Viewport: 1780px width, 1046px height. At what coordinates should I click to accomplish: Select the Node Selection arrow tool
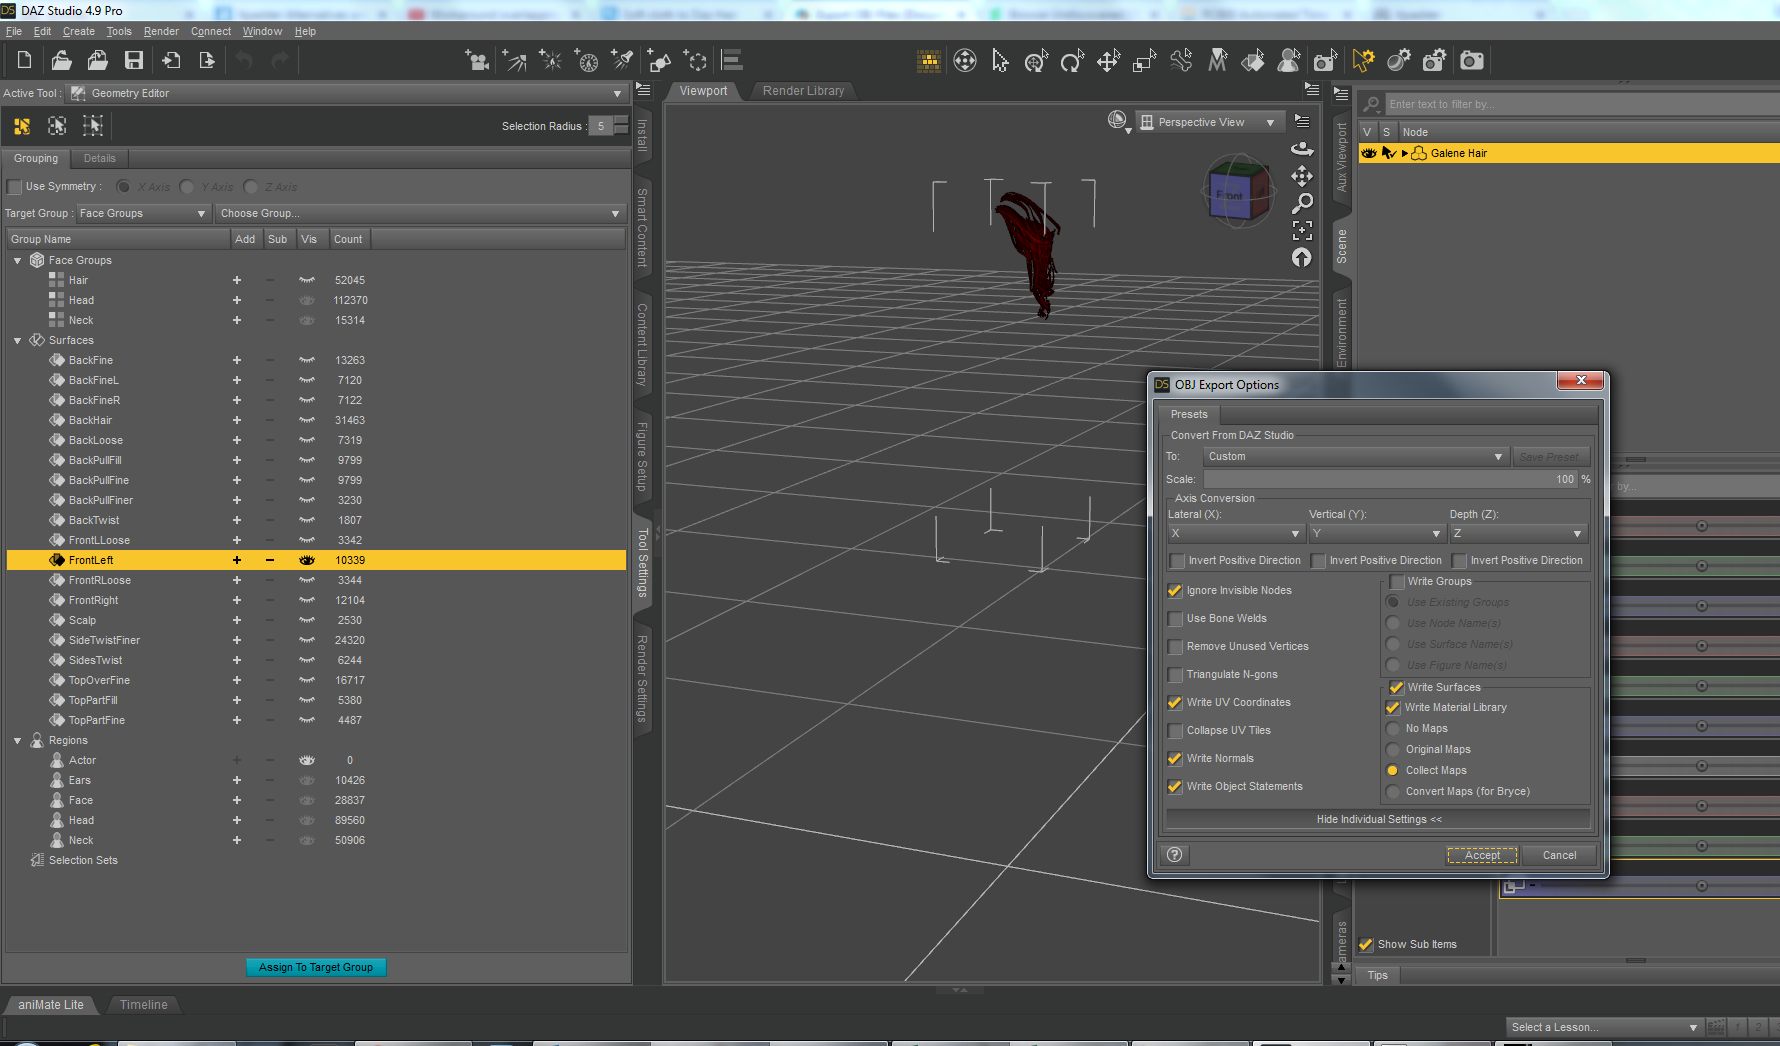click(1000, 61)
